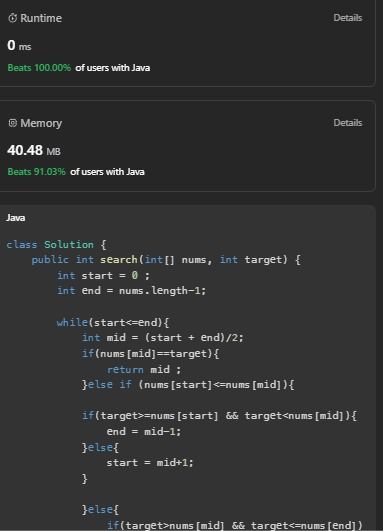Click the Java language label above code
The image size is (383, 531).
click(x=16, y=217)
